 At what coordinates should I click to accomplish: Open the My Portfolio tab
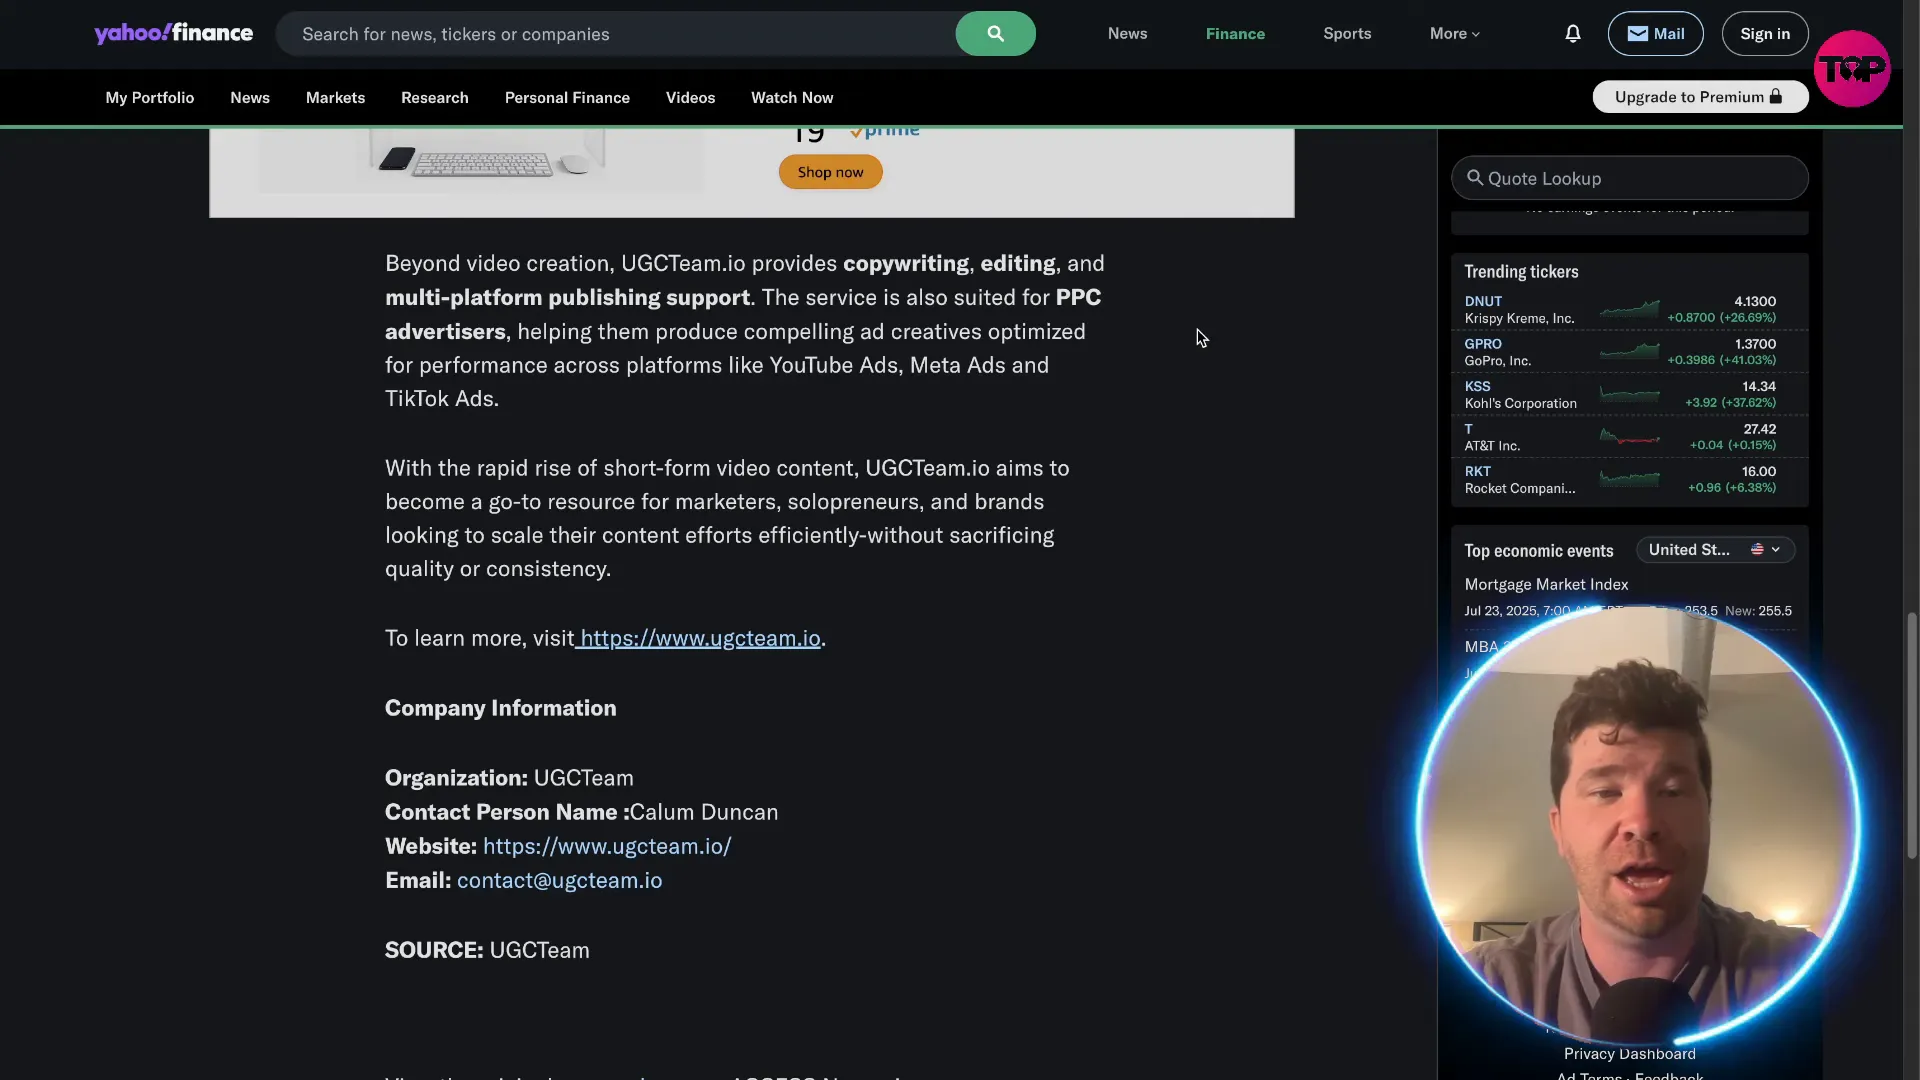(x=150, y=97)
